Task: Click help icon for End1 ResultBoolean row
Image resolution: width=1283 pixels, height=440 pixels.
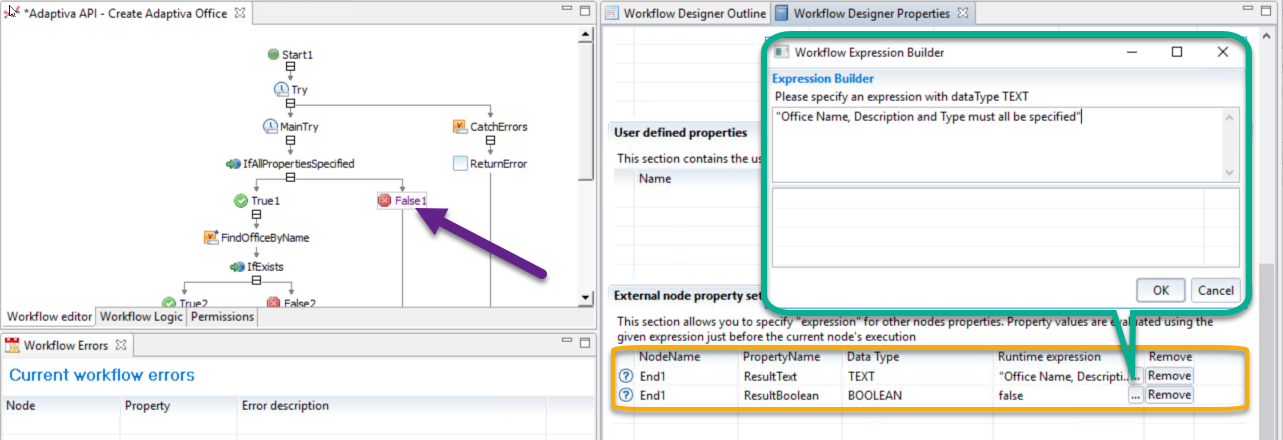Action: point(626,395)
